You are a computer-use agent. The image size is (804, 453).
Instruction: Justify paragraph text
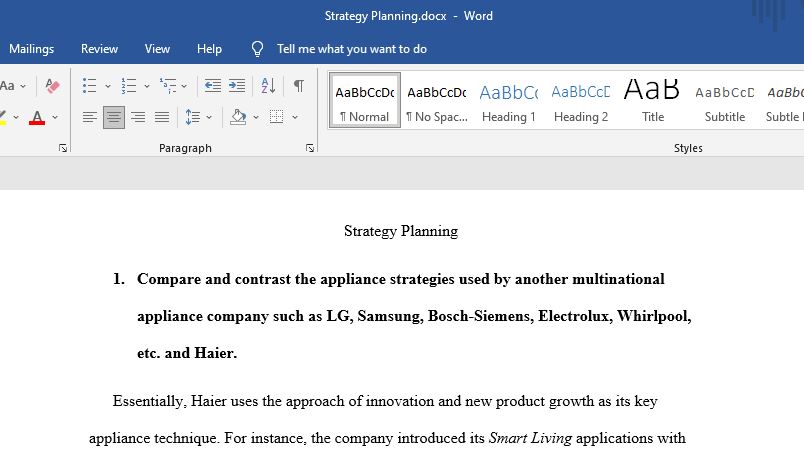click(x=162, y=117)
